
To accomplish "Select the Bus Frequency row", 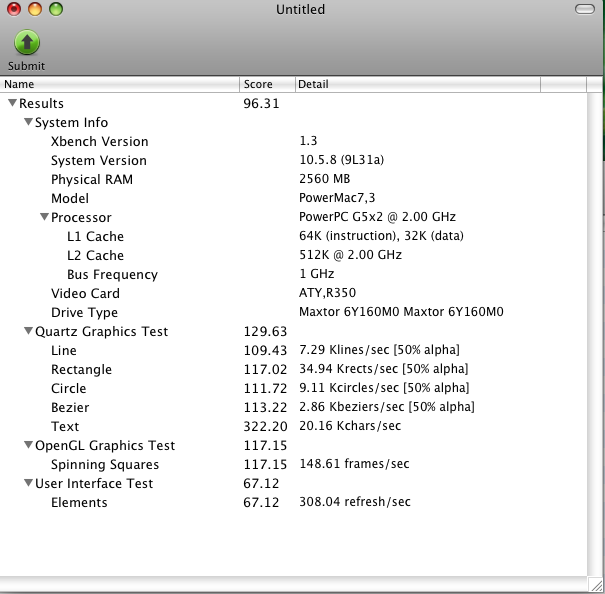I will pyautogui.click(x=293, y=274).
